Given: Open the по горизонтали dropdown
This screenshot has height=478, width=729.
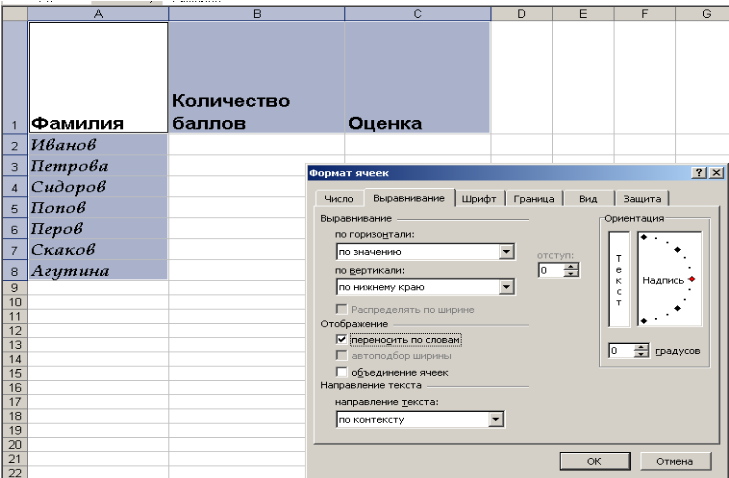Looking at the screenshot, I should click(x=506, y=252).
